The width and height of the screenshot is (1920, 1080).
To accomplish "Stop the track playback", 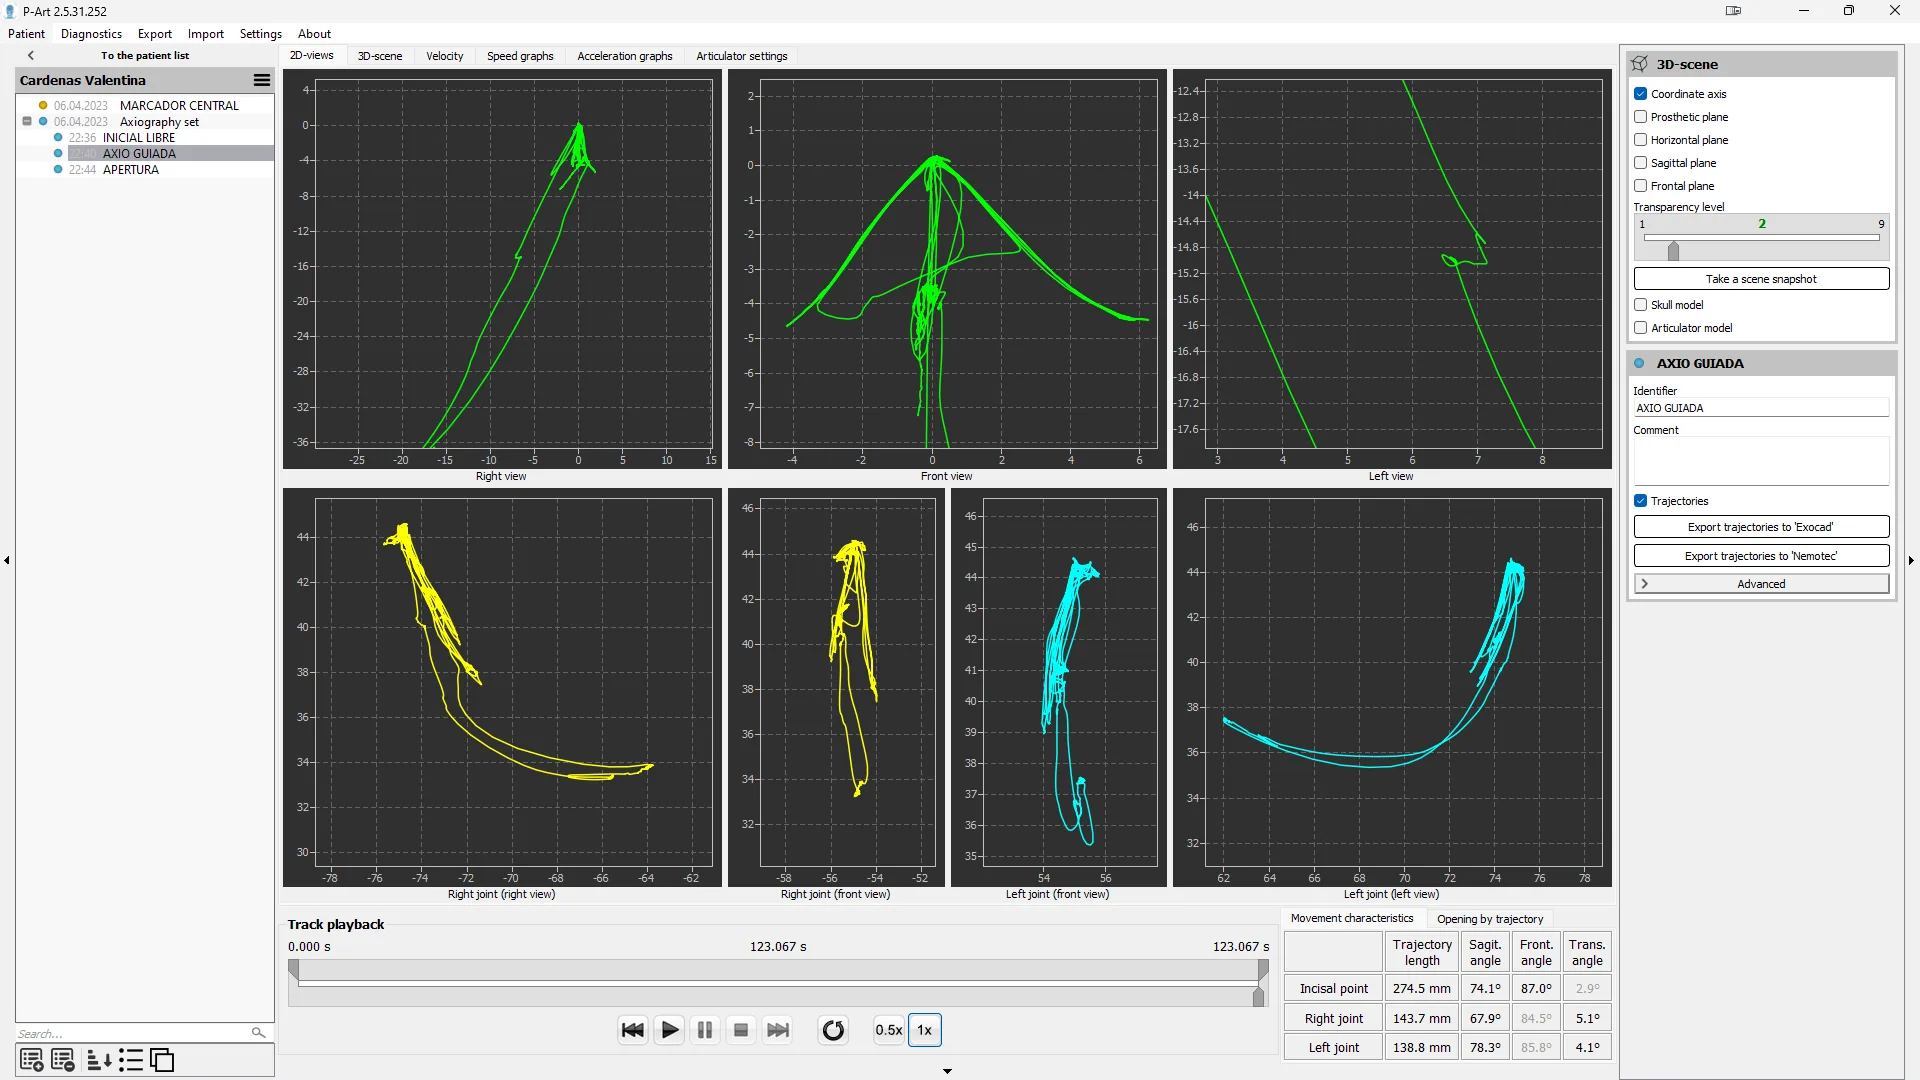I will click(x=741, y=1030).
